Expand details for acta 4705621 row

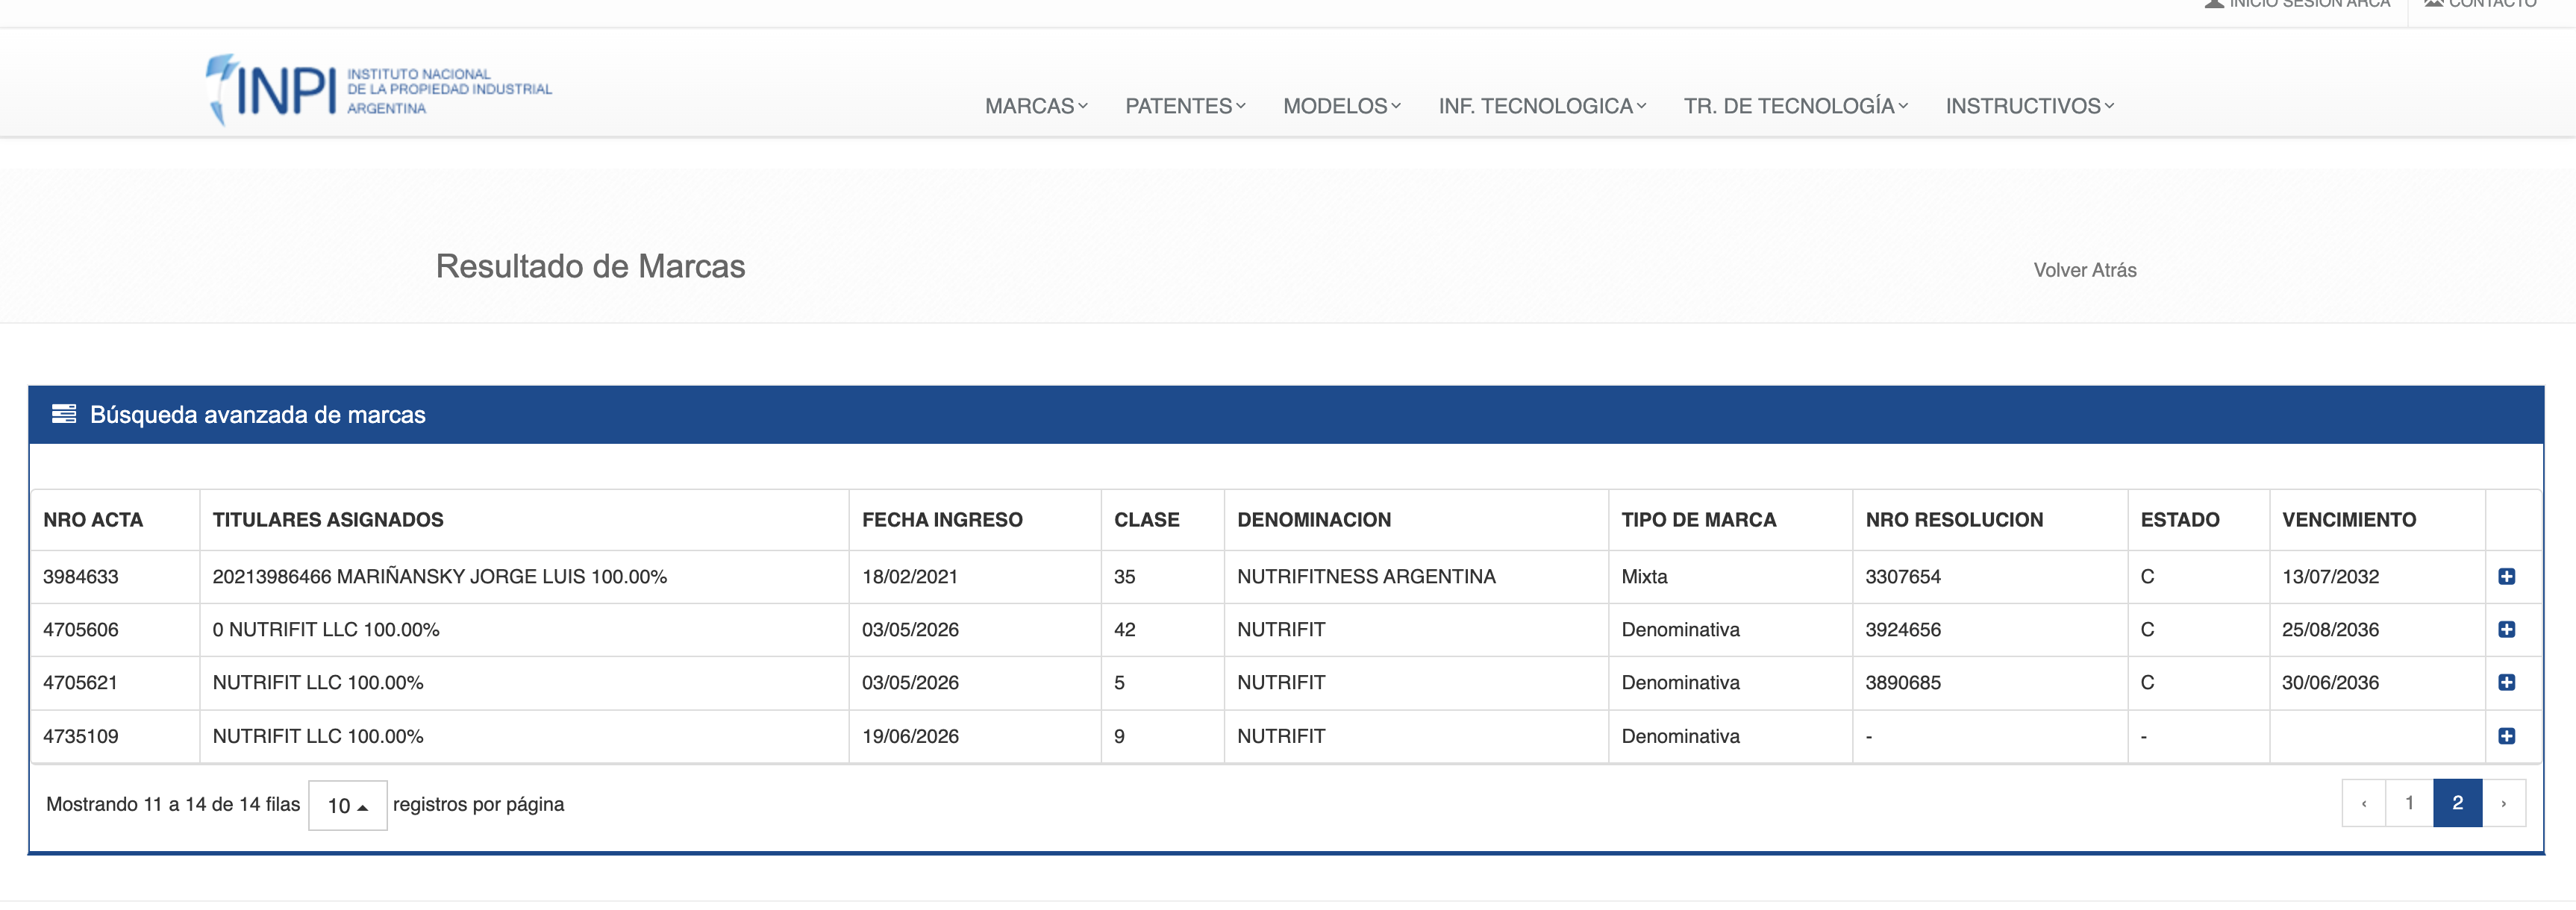(x=2506, y=682)
